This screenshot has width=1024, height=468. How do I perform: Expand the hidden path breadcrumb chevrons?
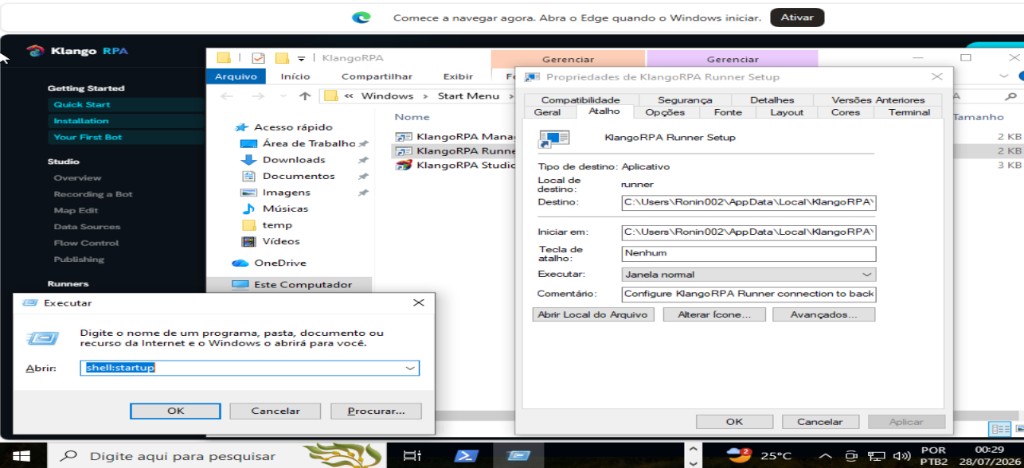tap(349, 96)
